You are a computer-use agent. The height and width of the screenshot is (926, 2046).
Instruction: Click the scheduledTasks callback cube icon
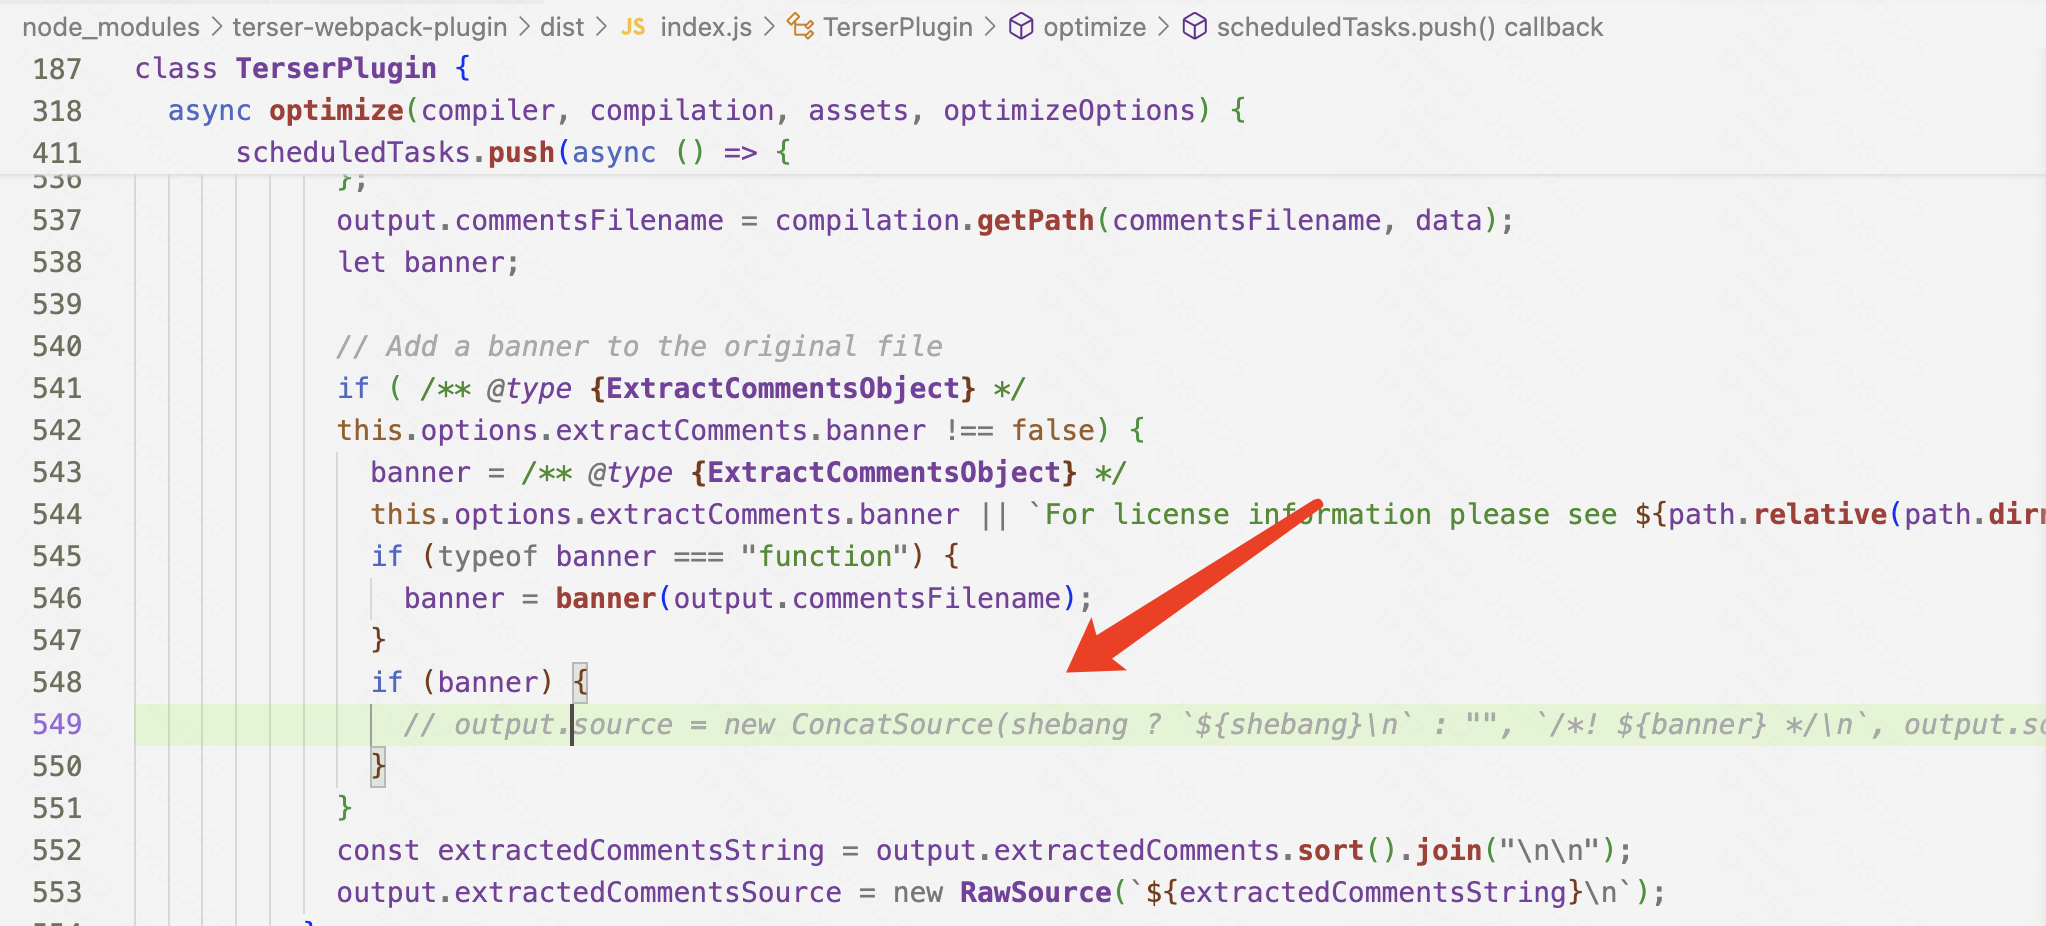point(1194,27)
